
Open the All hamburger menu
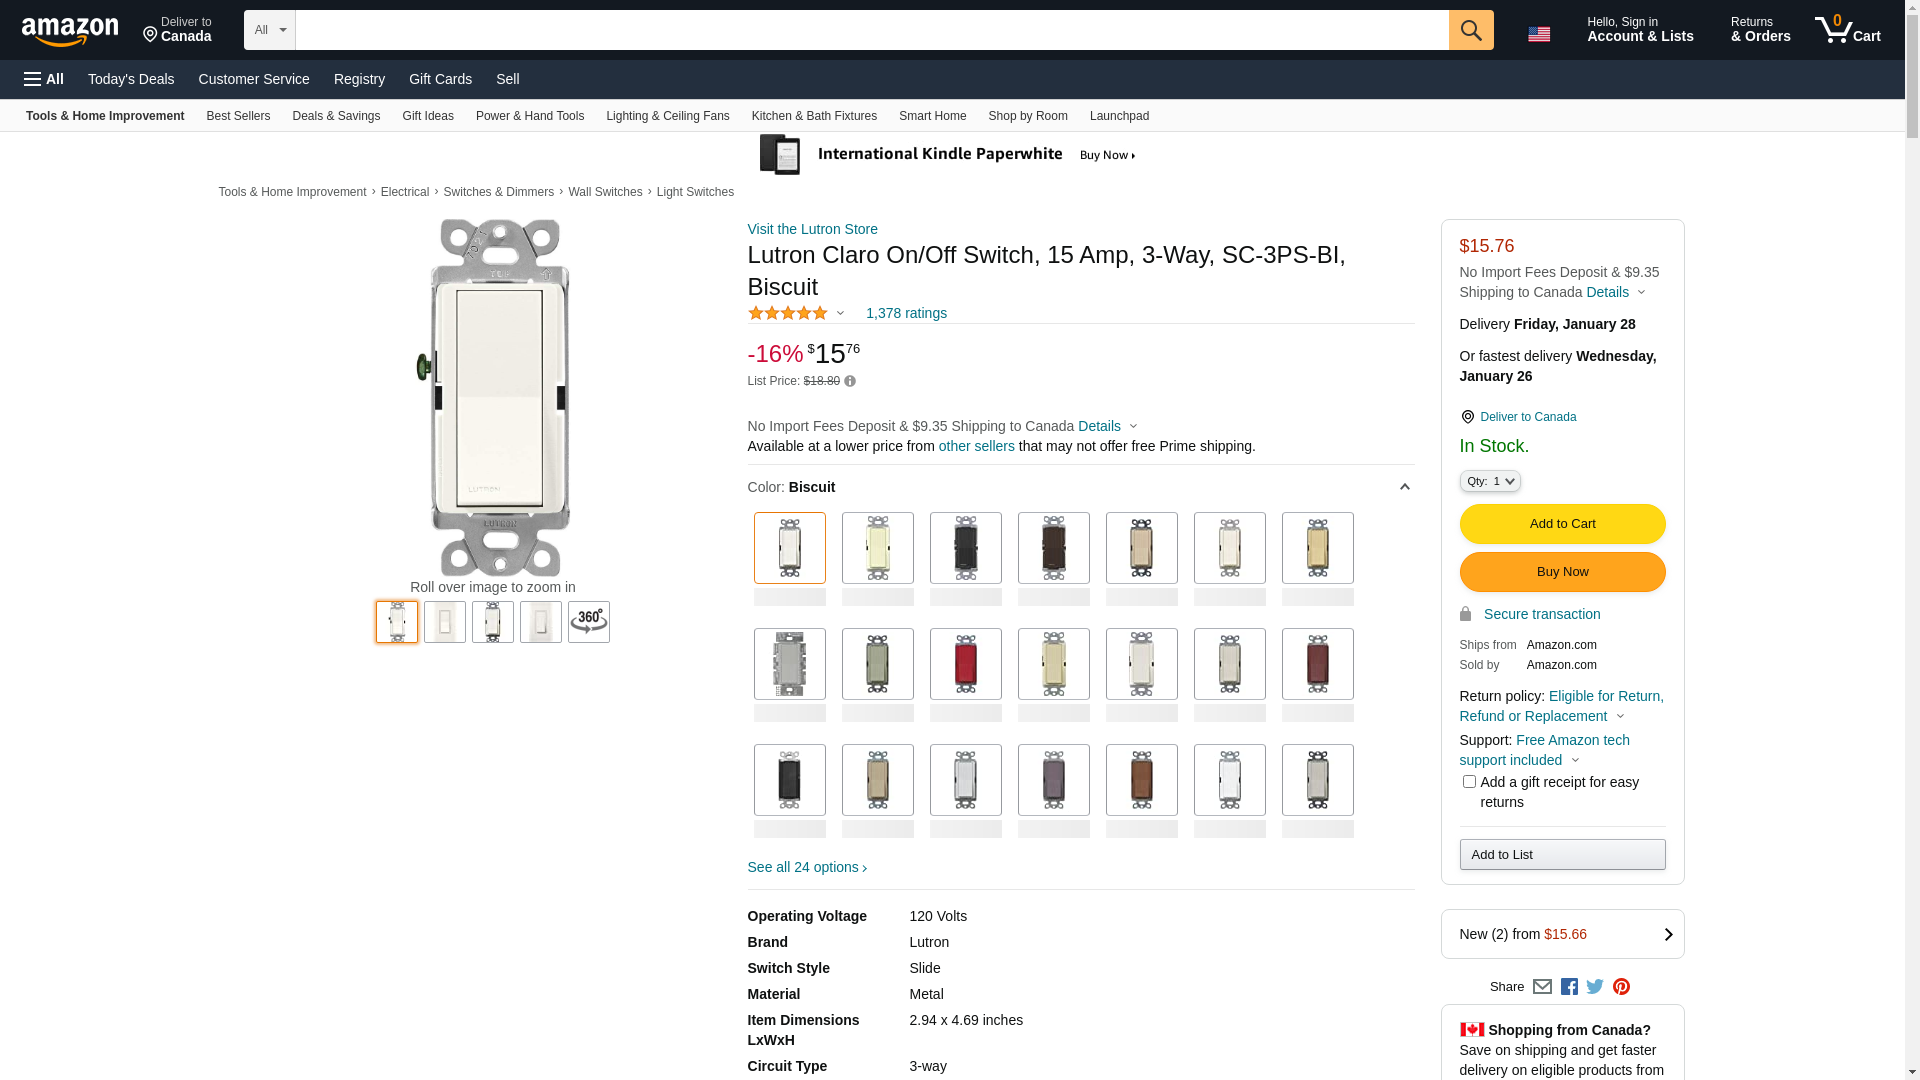(x=44, y=79)
